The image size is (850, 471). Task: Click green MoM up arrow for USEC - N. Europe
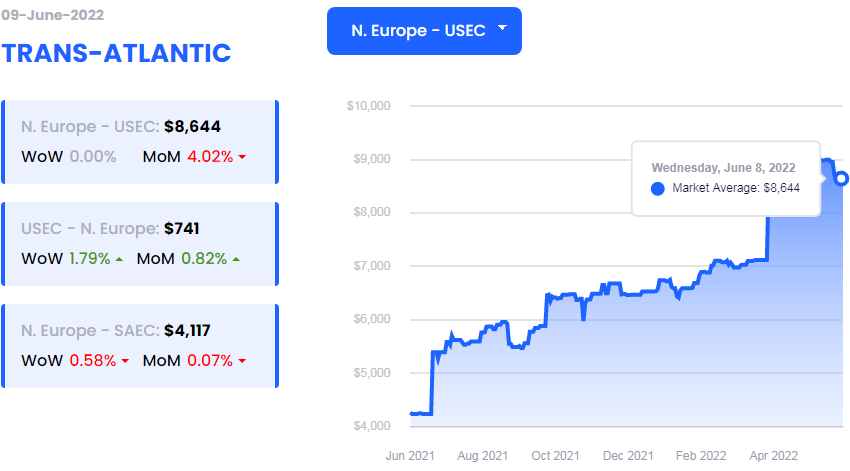(235, 259)
